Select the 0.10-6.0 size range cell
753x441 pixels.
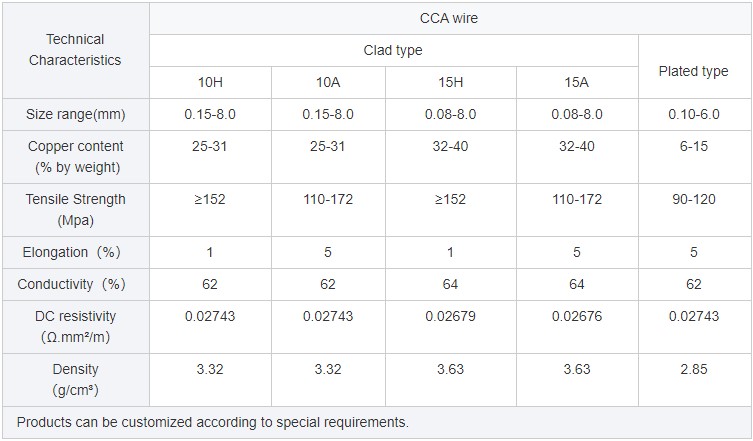click(x=693, y=115)
